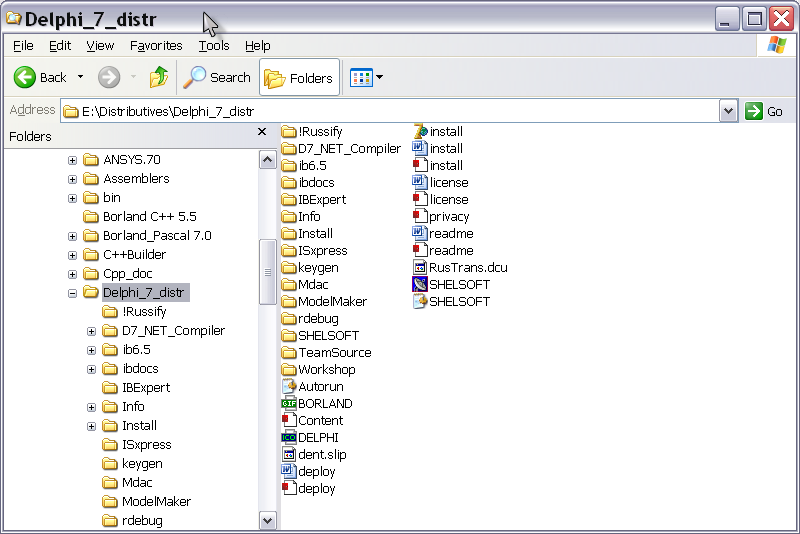Open the Views dropdown button
This screenshot has width=800, height=534.
click(x=366, y=78)
